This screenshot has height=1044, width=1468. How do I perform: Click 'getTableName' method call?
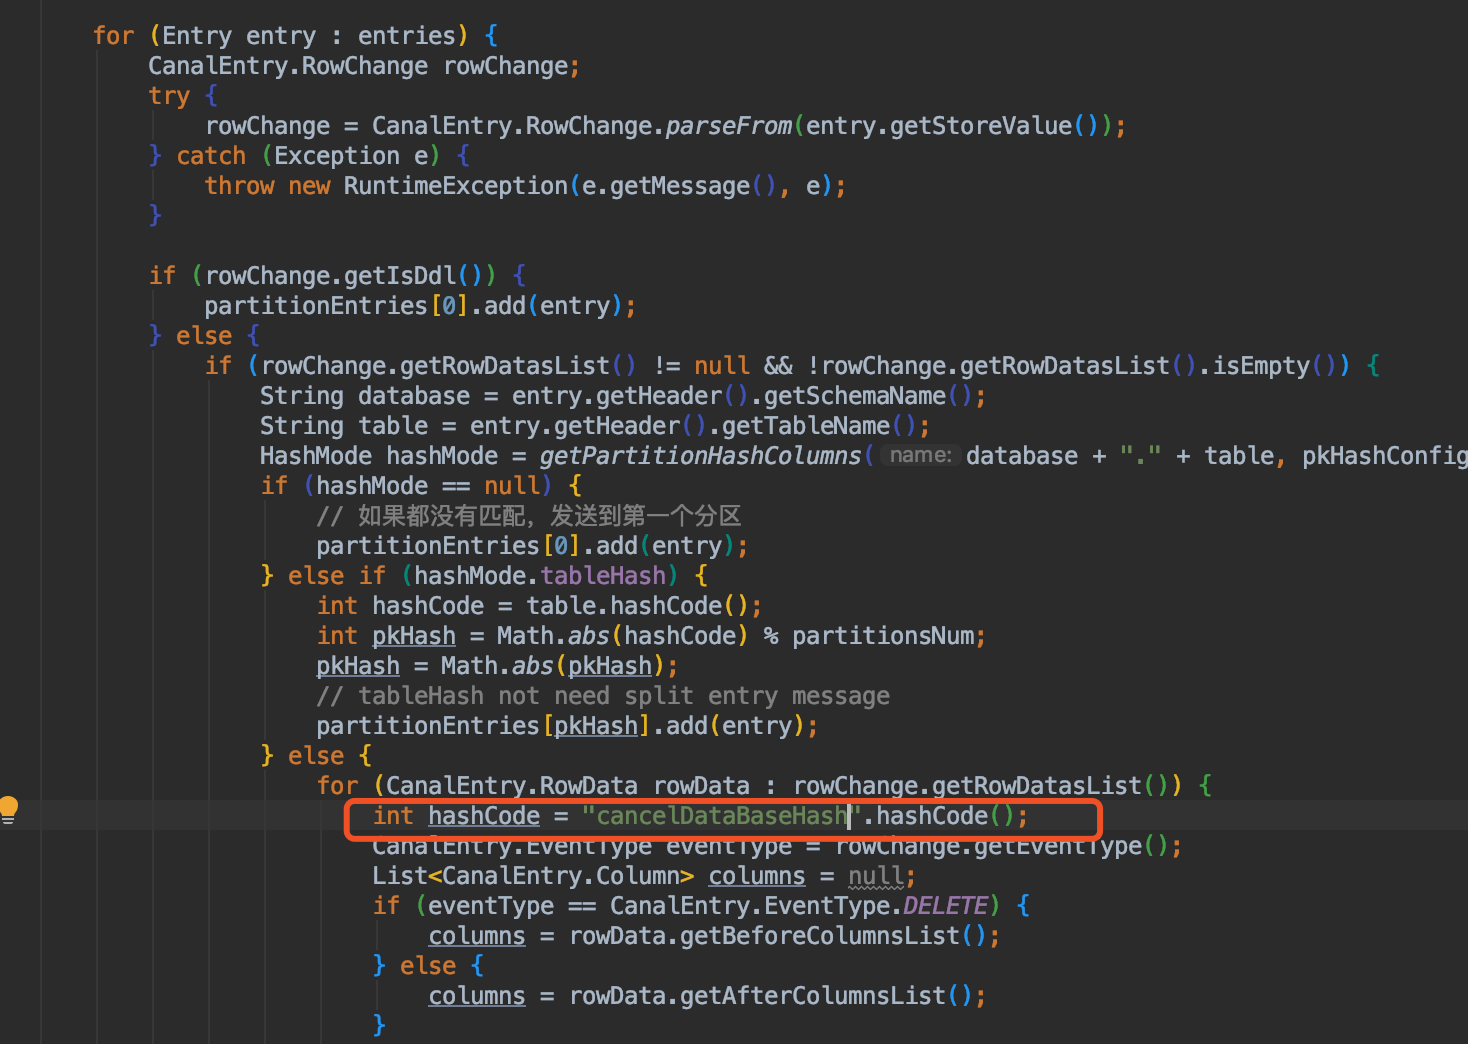(x=806, y=426)
